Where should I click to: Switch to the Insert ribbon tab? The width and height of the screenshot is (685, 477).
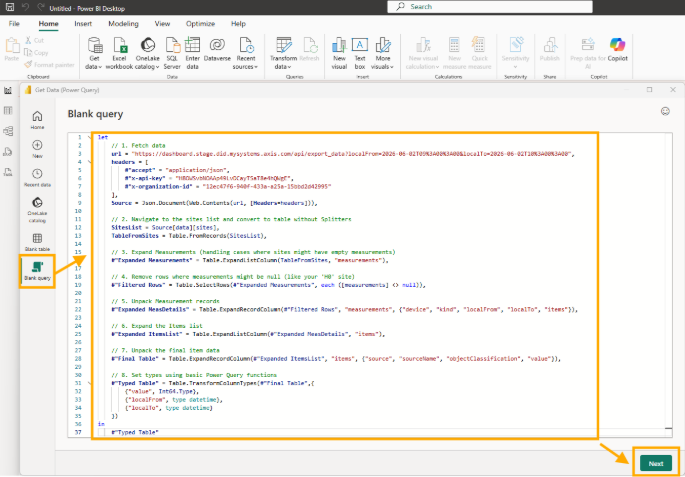(83, 24)
